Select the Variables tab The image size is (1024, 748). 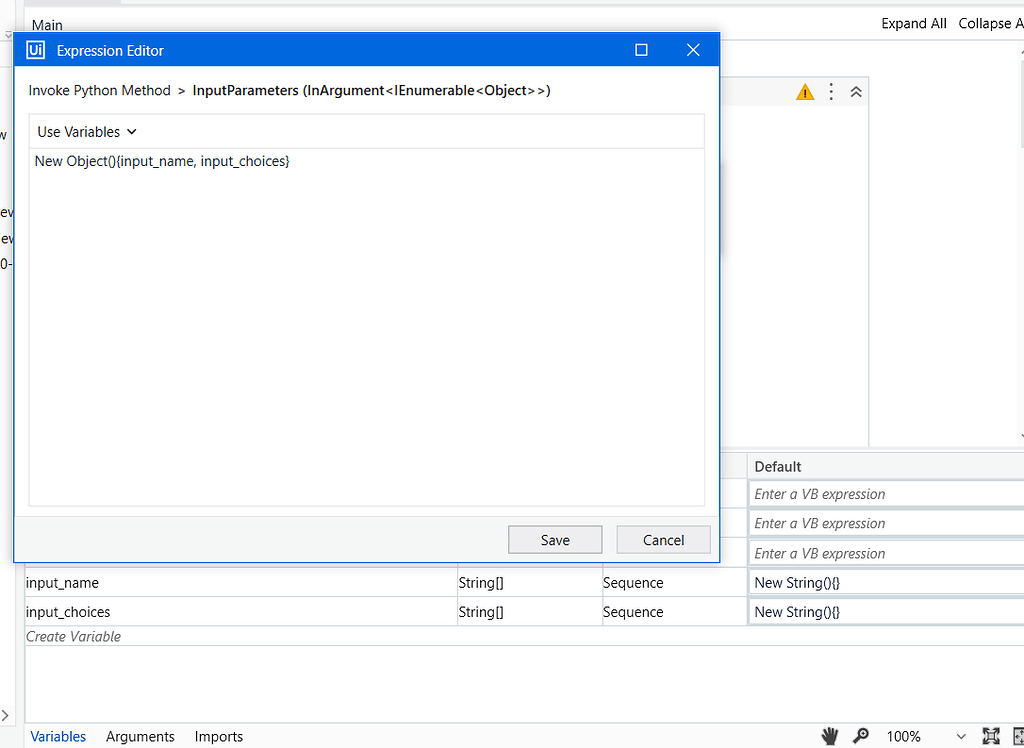pos(58,736)
